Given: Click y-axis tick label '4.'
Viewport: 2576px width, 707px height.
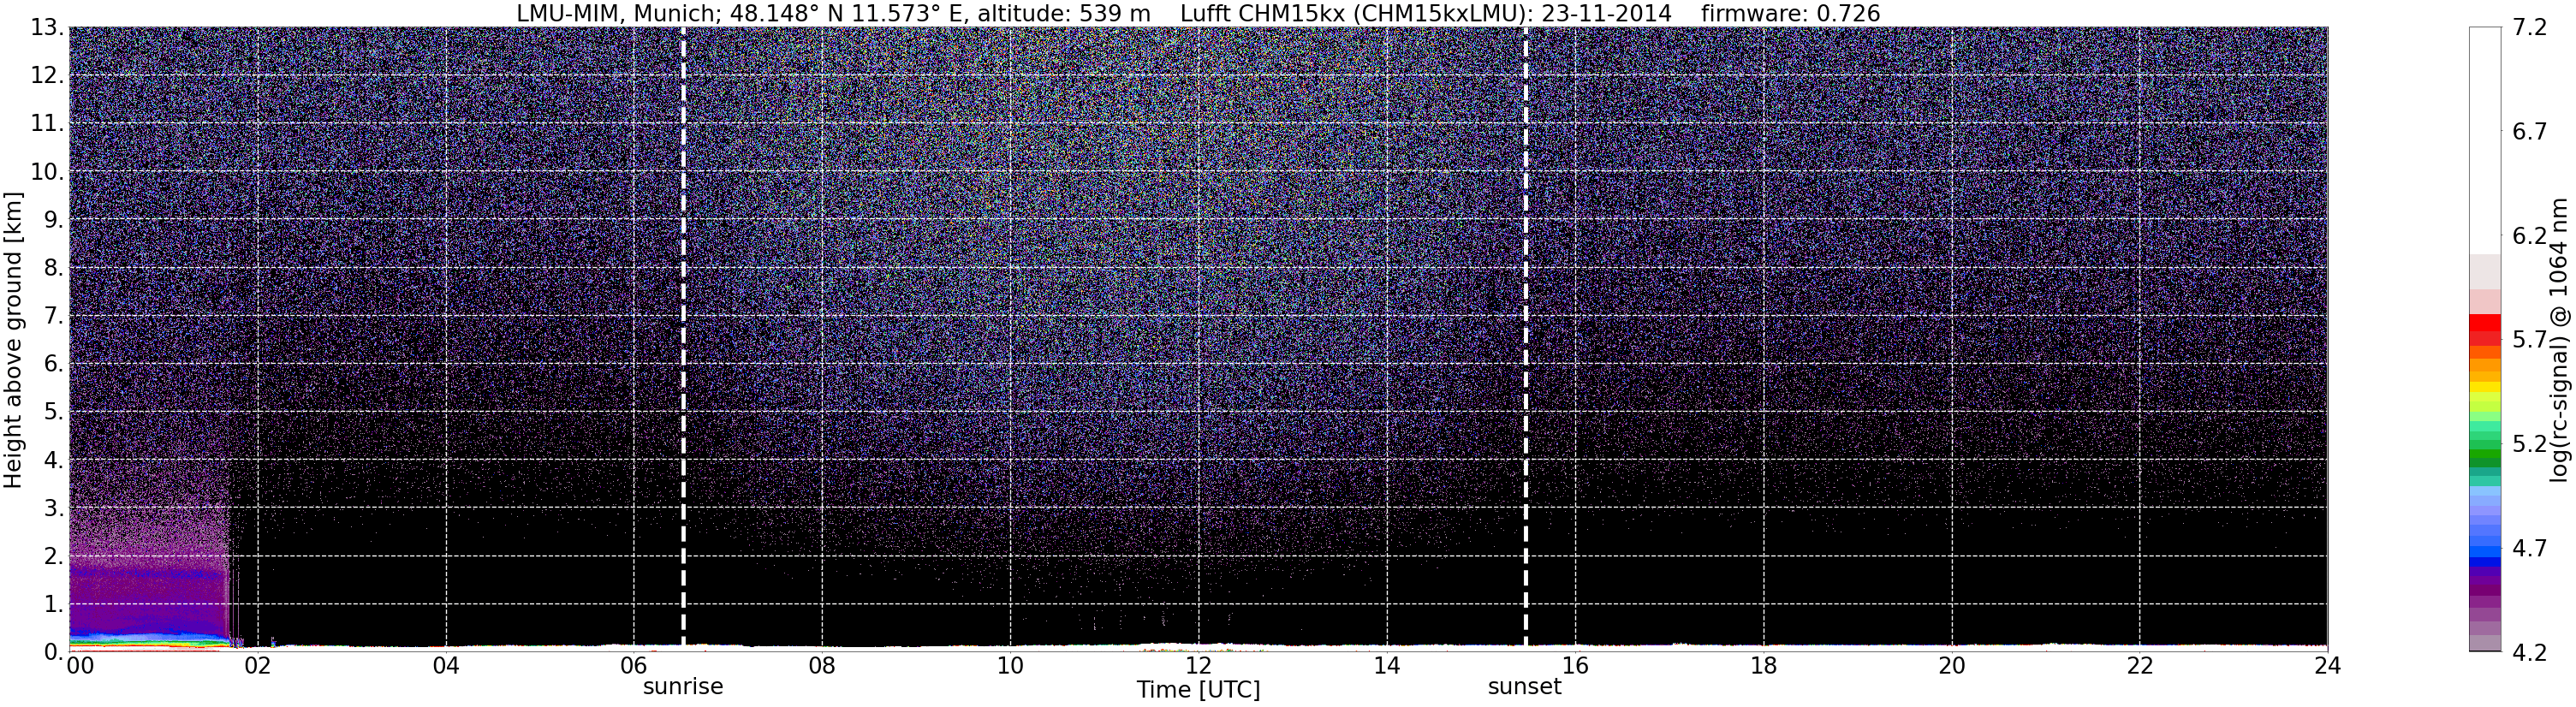Looking at the screenshot, I should tap(53, 460).
